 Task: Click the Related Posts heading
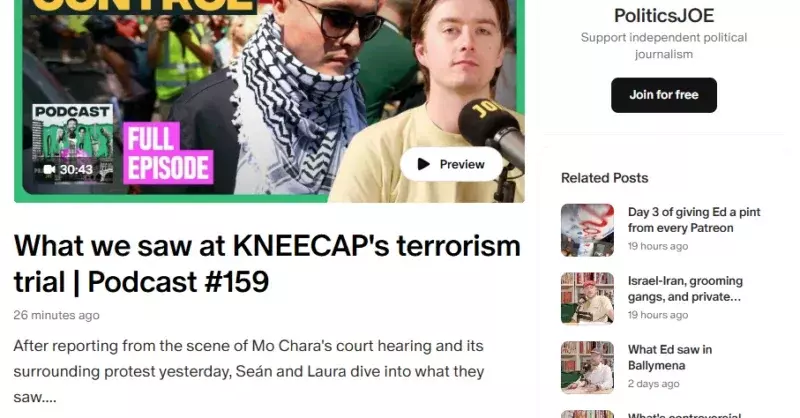pos(604,178)
